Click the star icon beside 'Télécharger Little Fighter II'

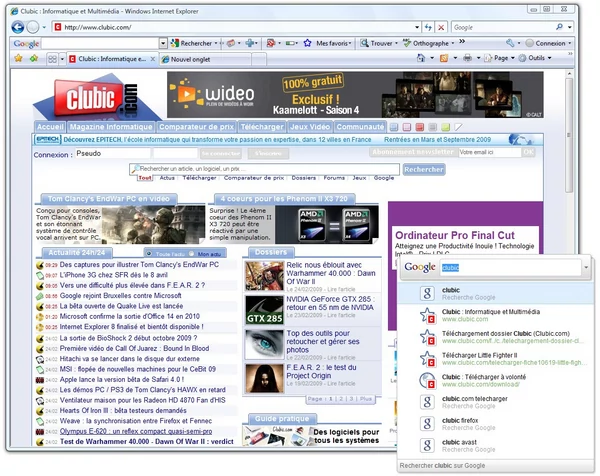[x=427, y=359]
